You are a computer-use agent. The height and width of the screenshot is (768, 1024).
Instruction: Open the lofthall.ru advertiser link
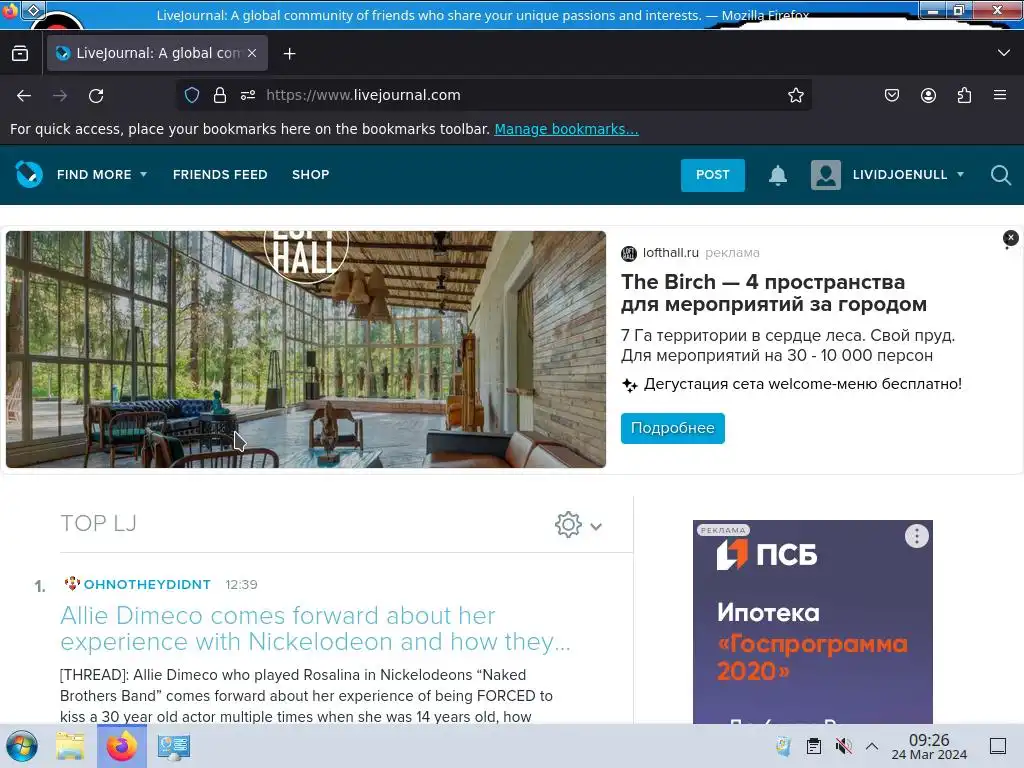point(671,253)
